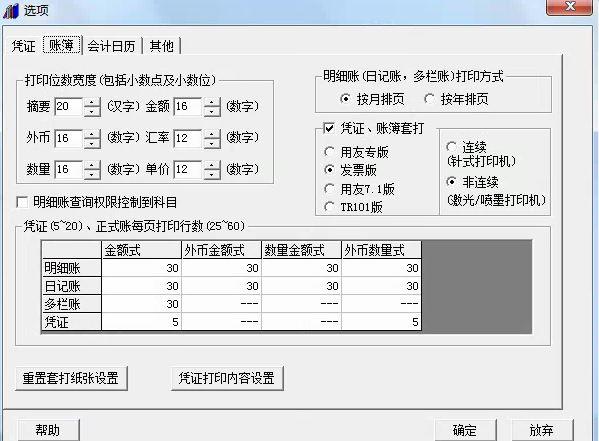599x441 pixels.
Task: Decrease the 外币 width with the down arrow
Action: pos(92,143)
